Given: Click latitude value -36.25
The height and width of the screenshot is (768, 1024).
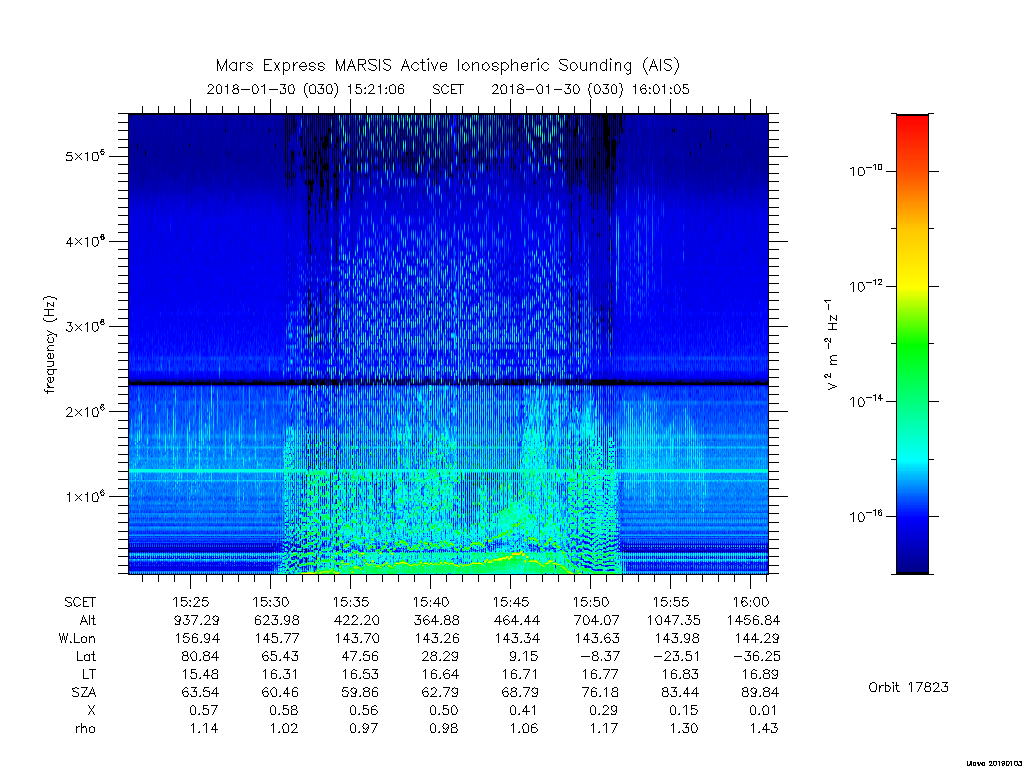Looking at the screenshot, I should click(756, 656).
